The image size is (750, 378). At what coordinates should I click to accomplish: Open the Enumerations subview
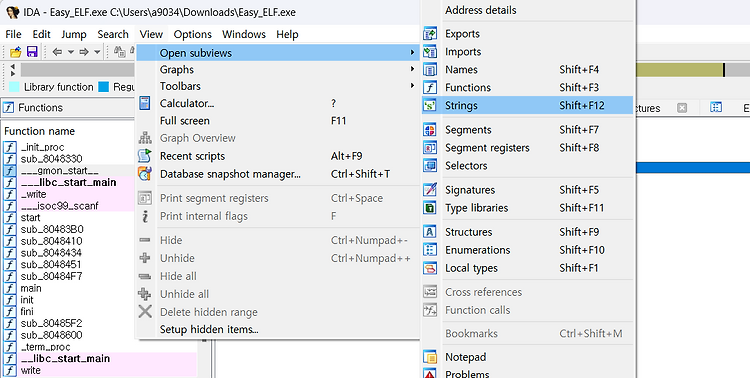[527, 250]
